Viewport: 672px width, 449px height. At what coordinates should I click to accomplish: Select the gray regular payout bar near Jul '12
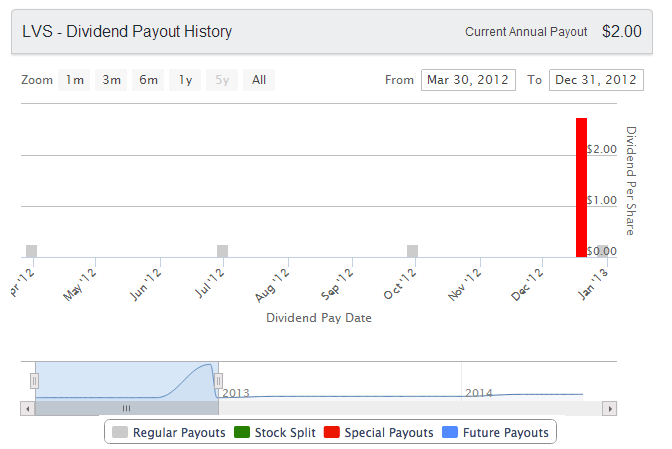coord(222,251)
